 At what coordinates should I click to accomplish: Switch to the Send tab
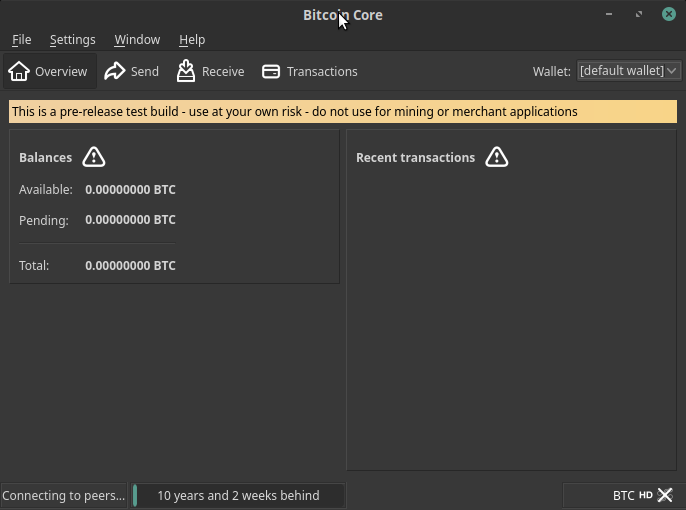(x=132, y=71)
